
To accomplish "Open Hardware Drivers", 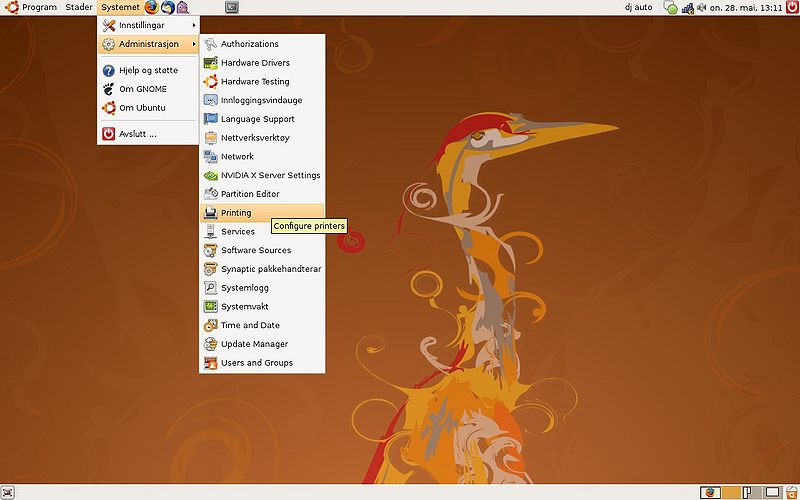I will (262, 63).
